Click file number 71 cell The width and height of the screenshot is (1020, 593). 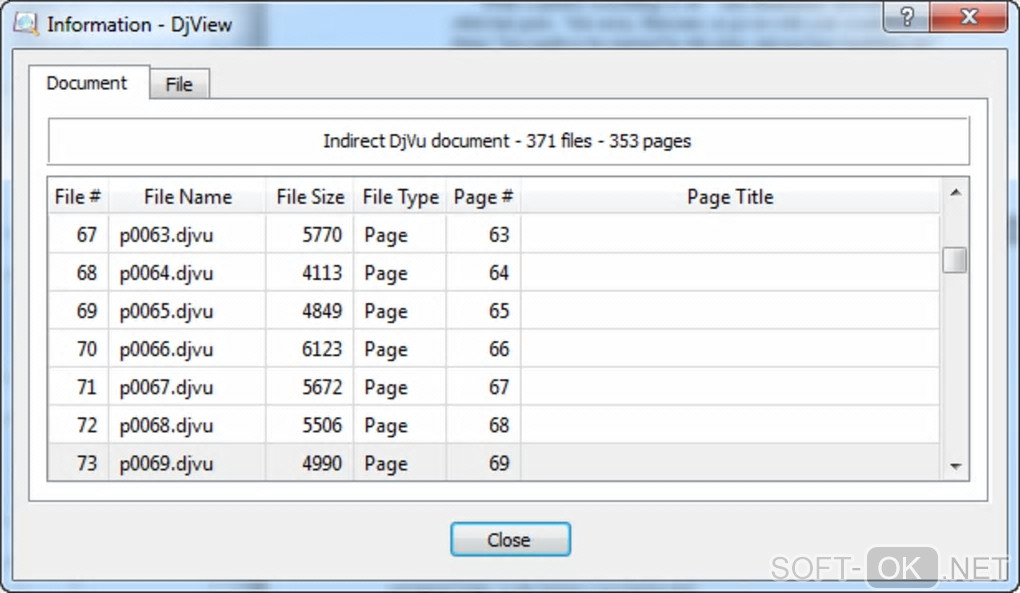click(79, 388)
